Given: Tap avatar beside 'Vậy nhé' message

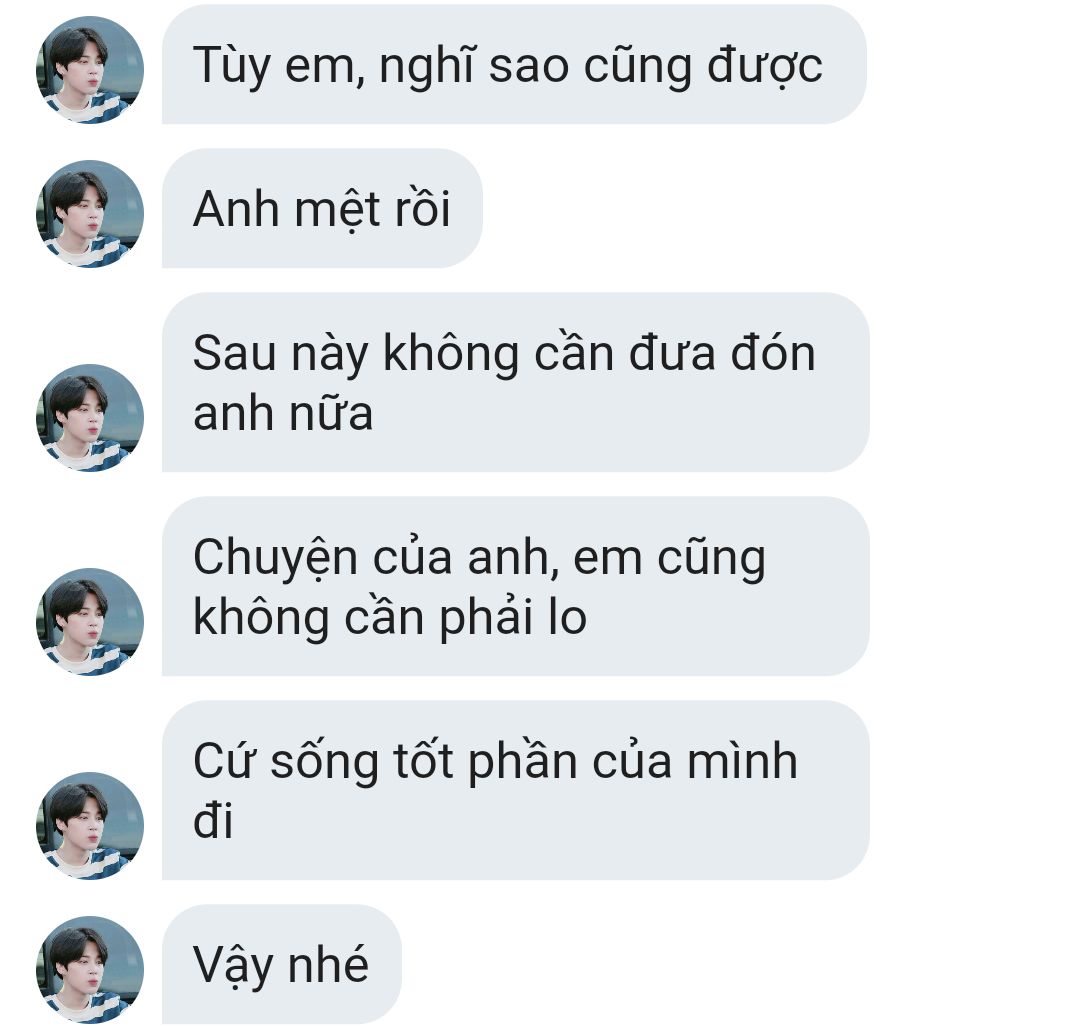Looking at the screenshot, I should (90, 969).
